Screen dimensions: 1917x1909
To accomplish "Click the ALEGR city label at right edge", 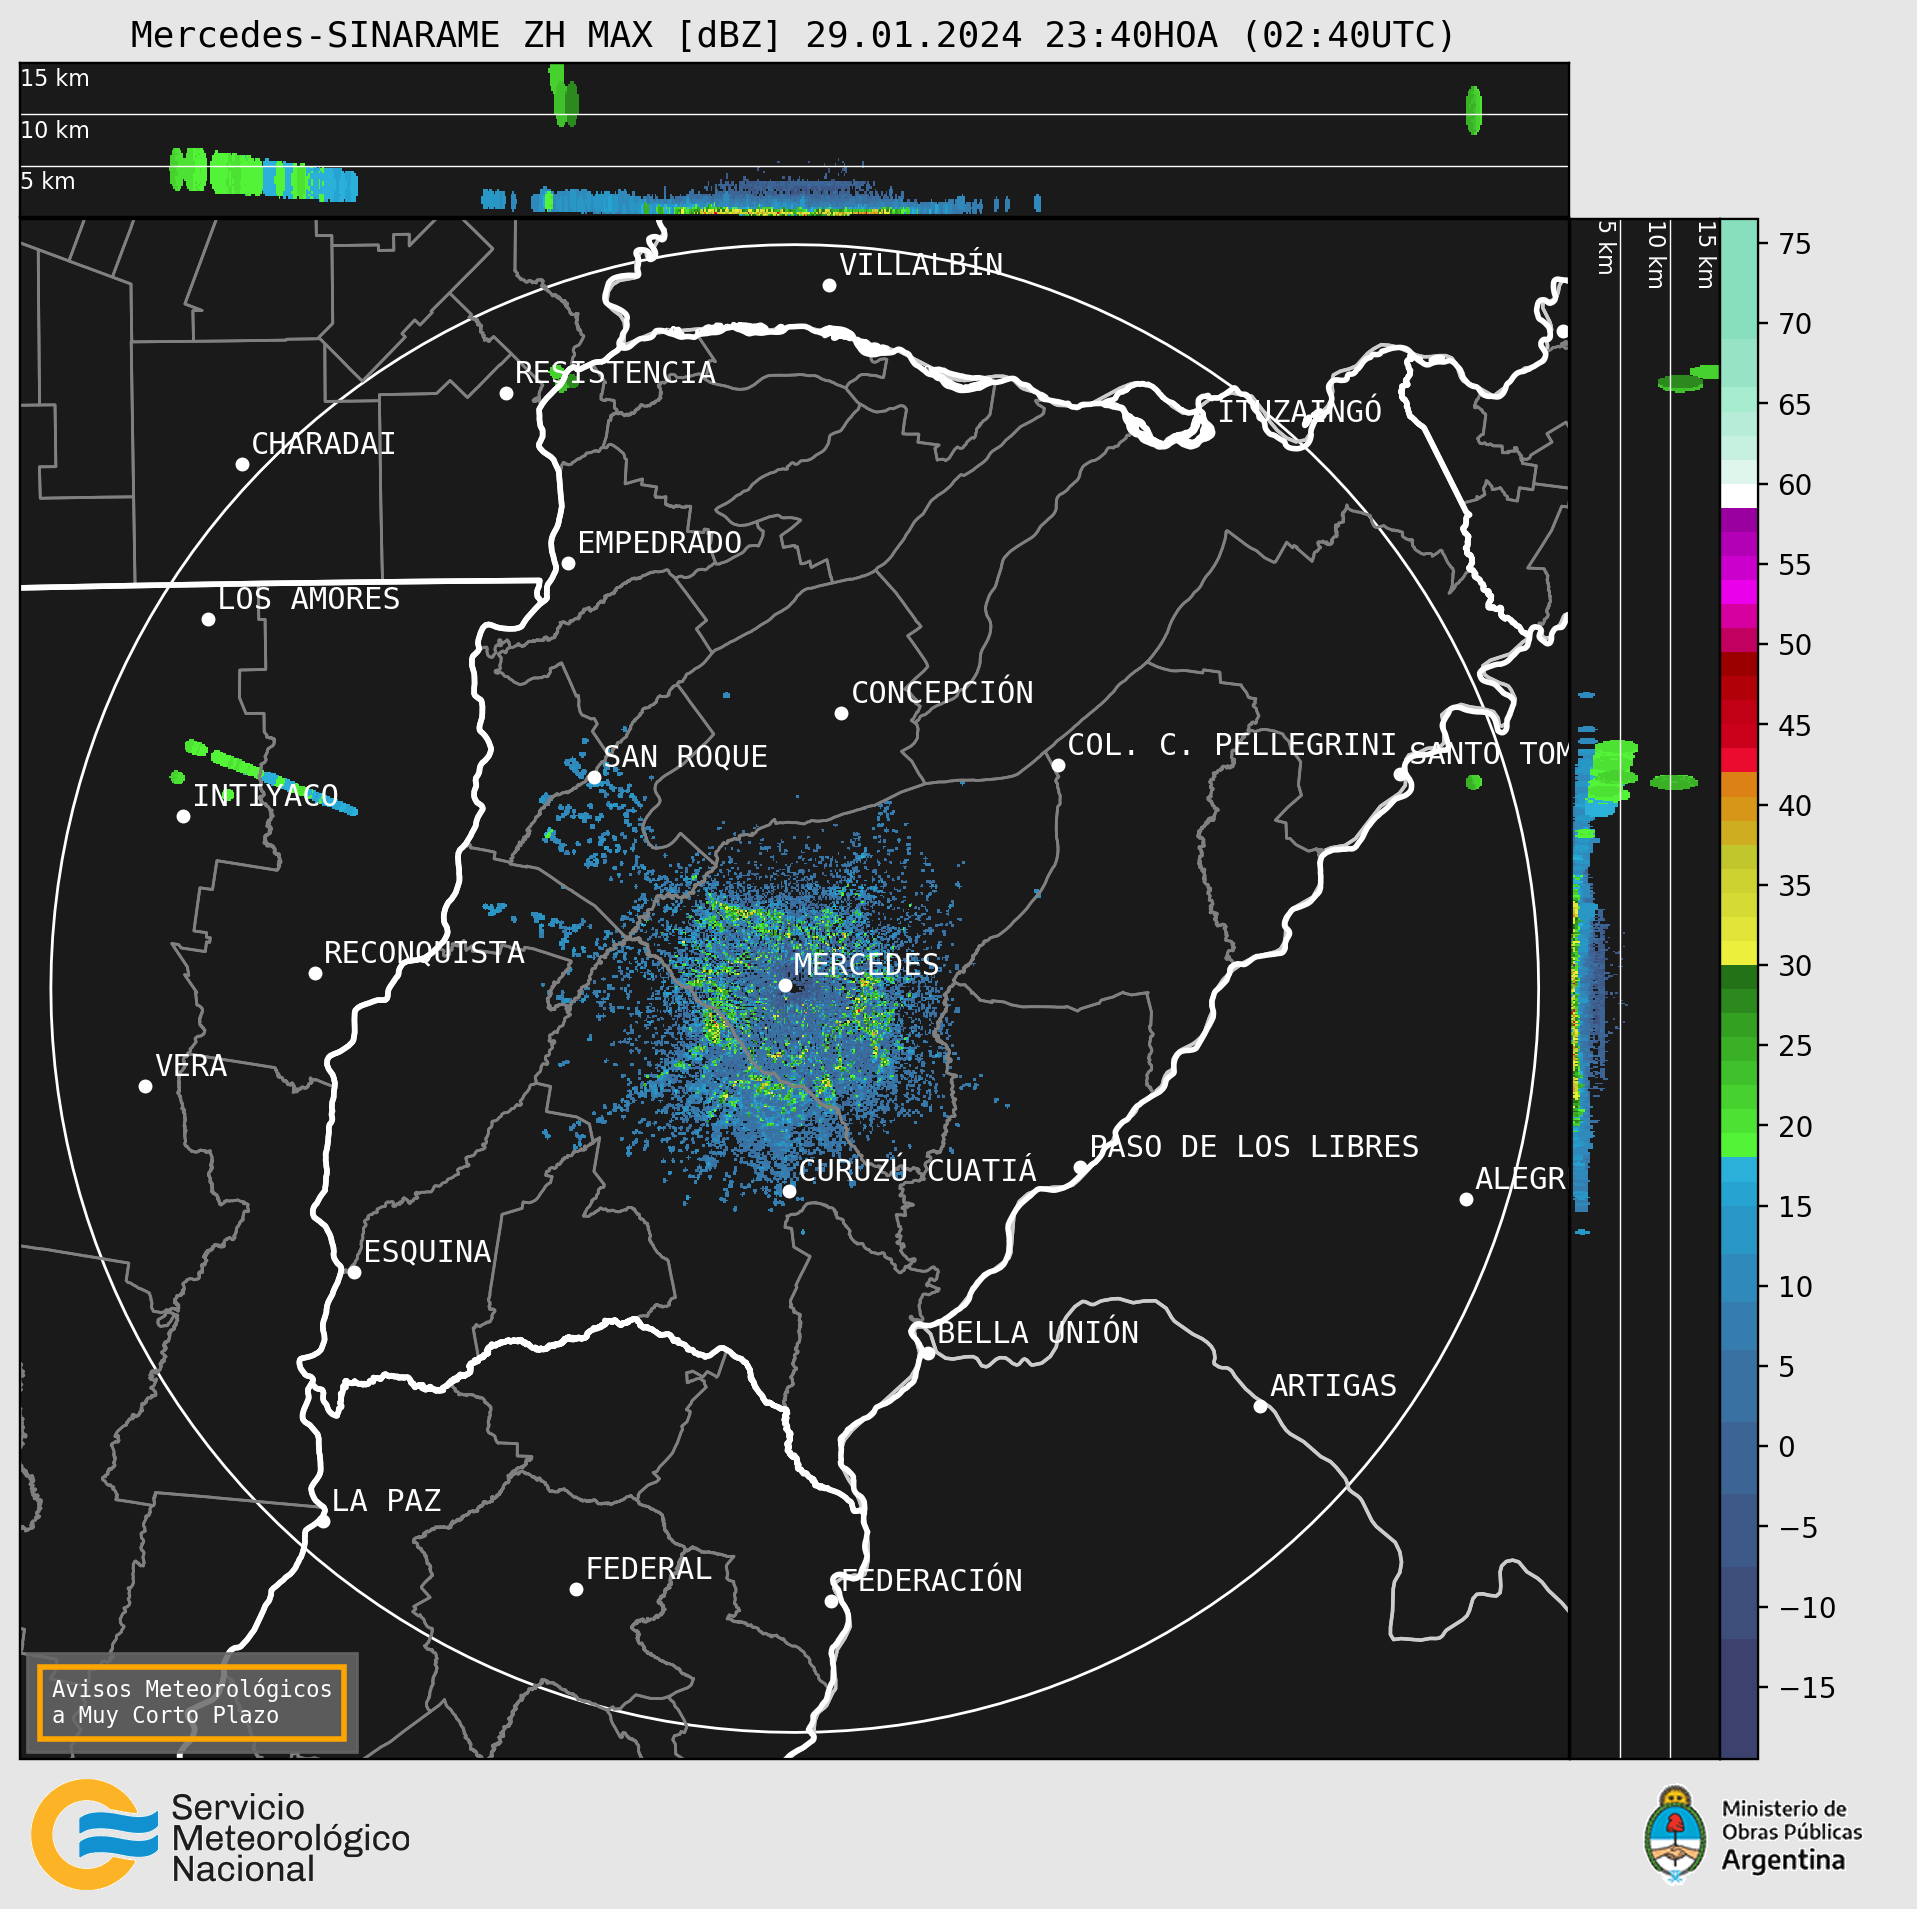I will coord(1520,1179).
